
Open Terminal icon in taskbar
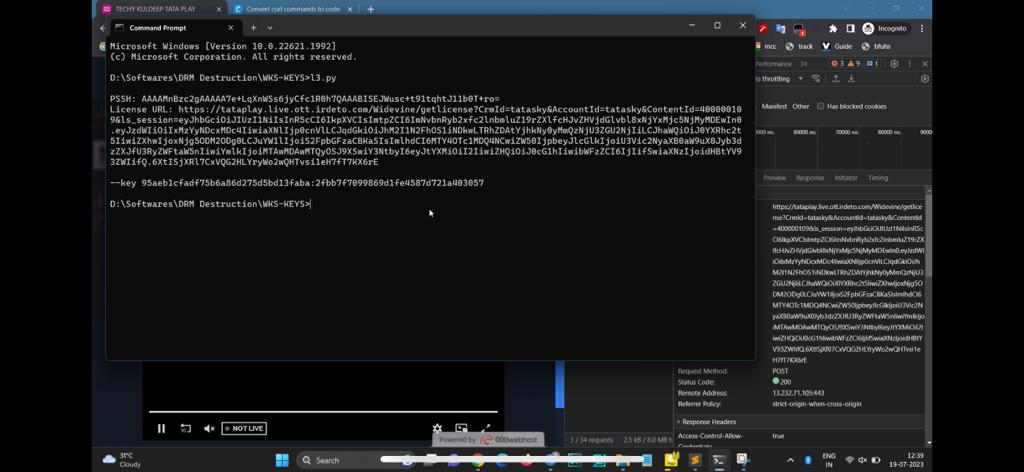[718, 460]
